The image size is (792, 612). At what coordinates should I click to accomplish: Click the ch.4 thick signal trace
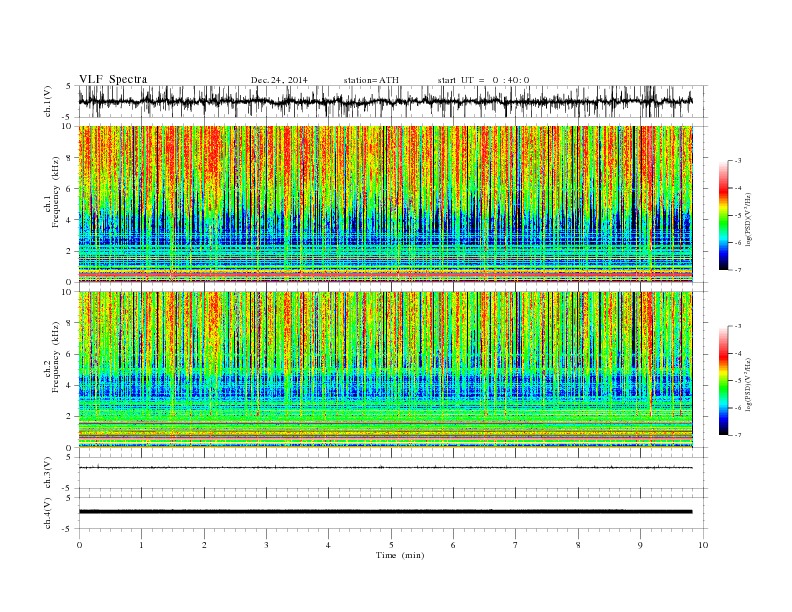point(385,512)
